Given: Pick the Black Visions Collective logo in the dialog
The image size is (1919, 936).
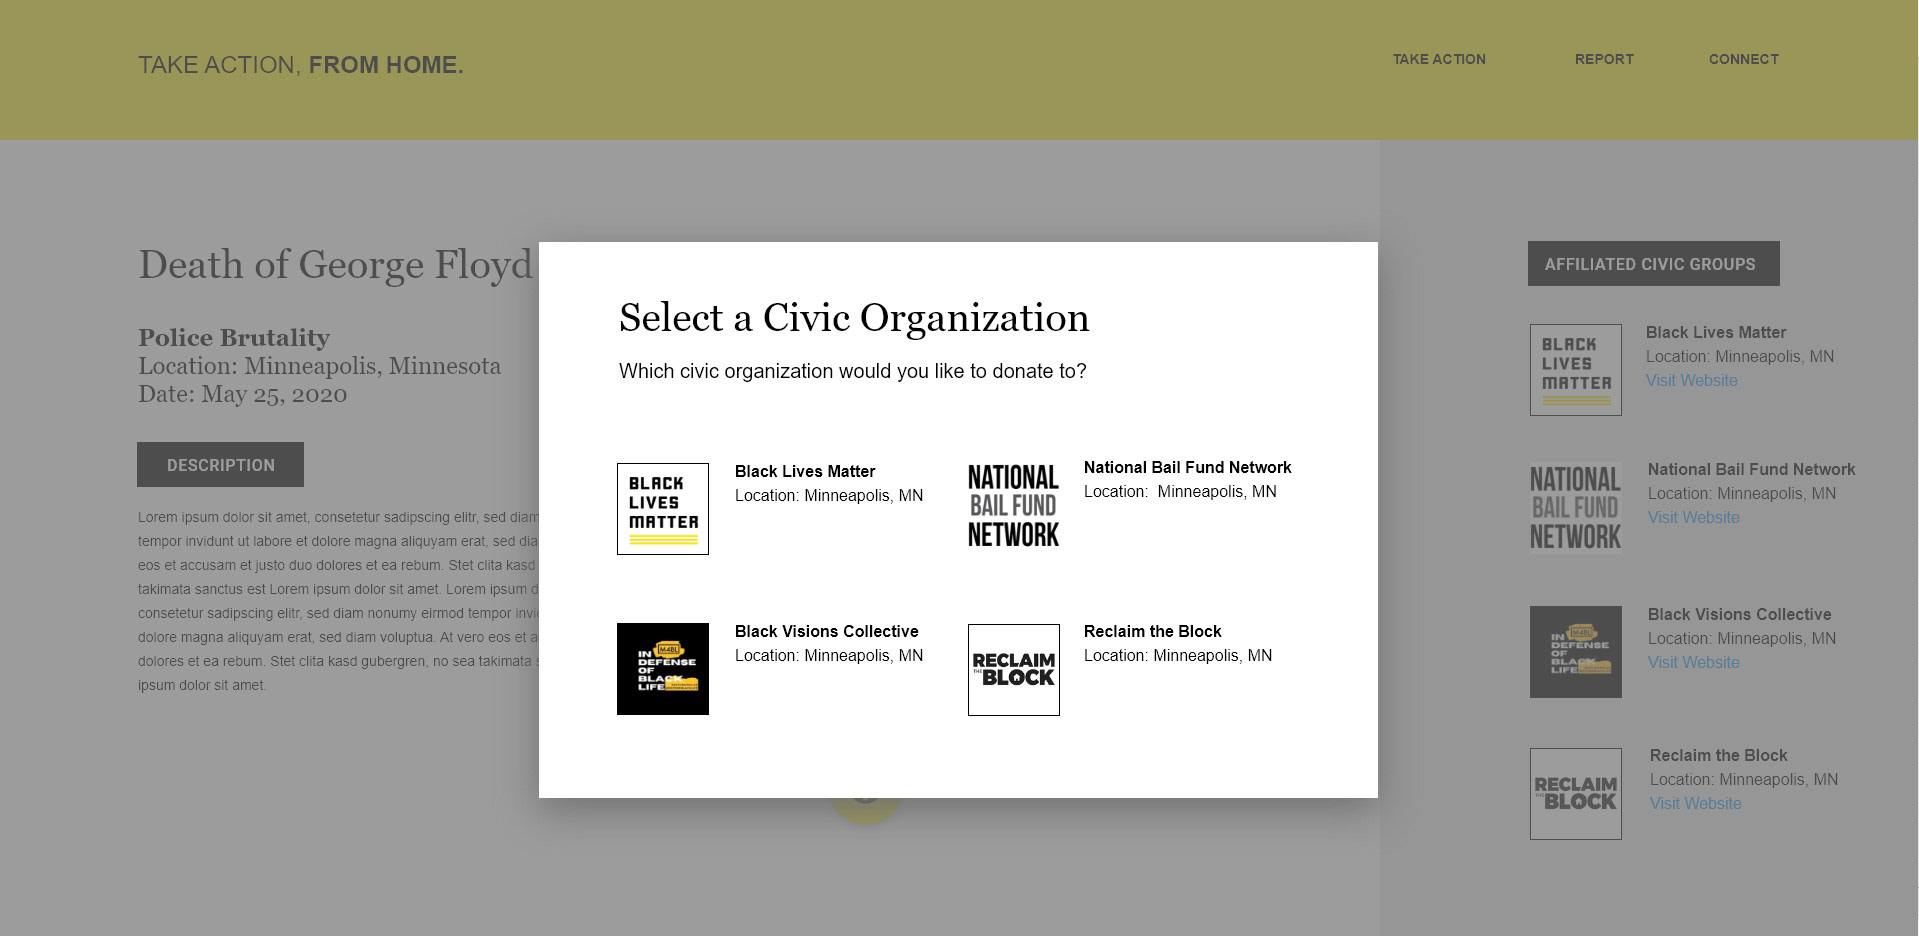Looking at the screenshot, I should 663,669.
